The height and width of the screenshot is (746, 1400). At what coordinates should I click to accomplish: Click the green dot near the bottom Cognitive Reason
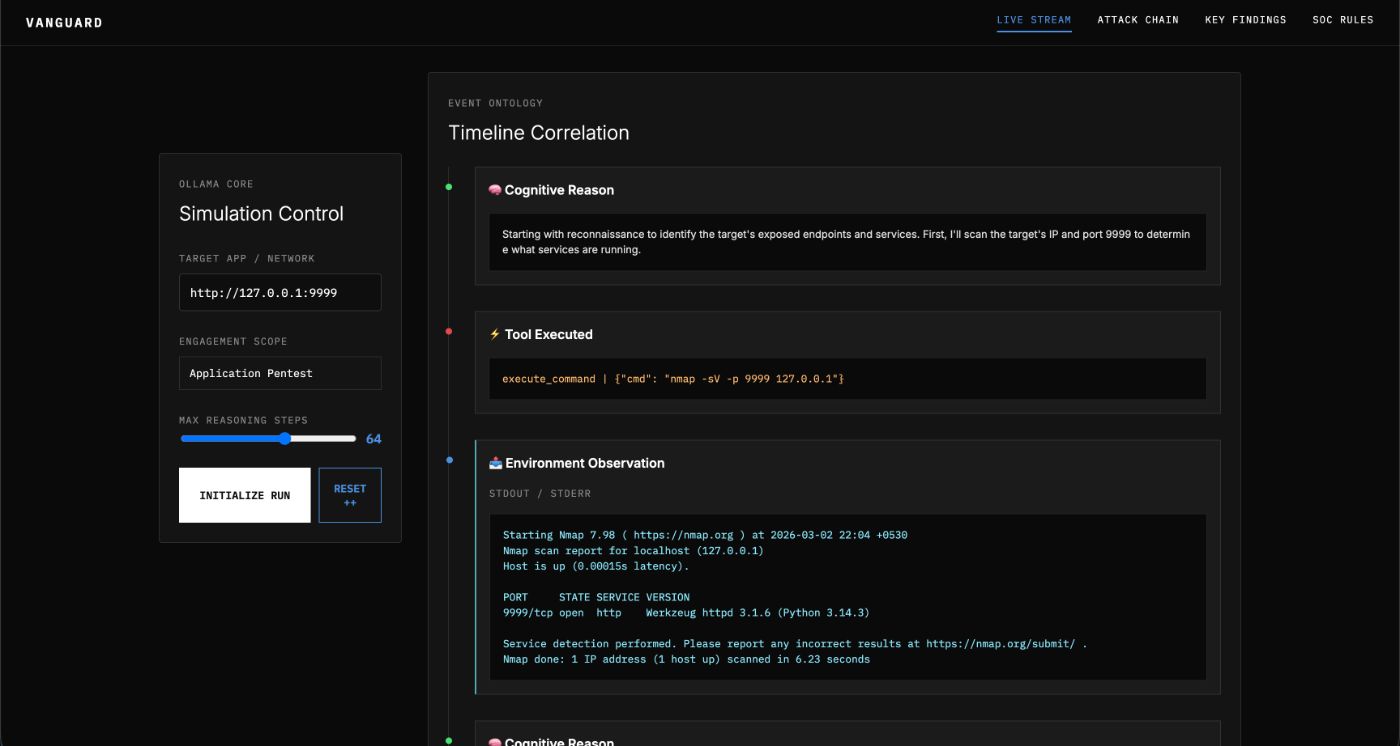450,738
